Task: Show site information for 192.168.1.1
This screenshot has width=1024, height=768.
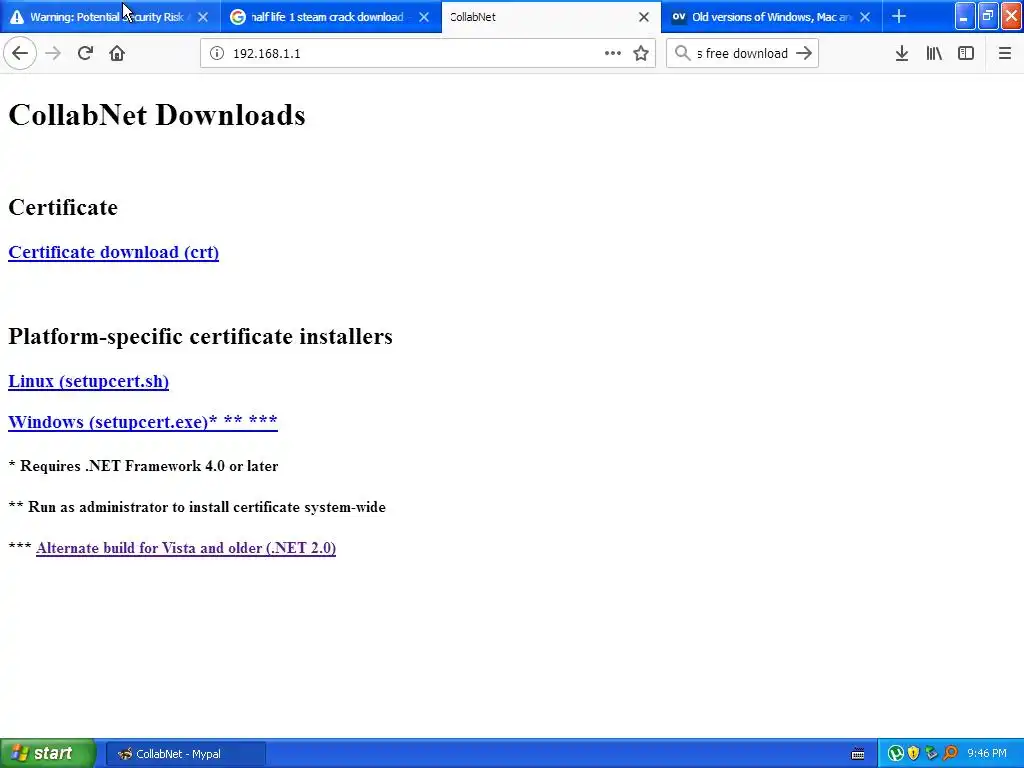Action: [x=217, y=53]
